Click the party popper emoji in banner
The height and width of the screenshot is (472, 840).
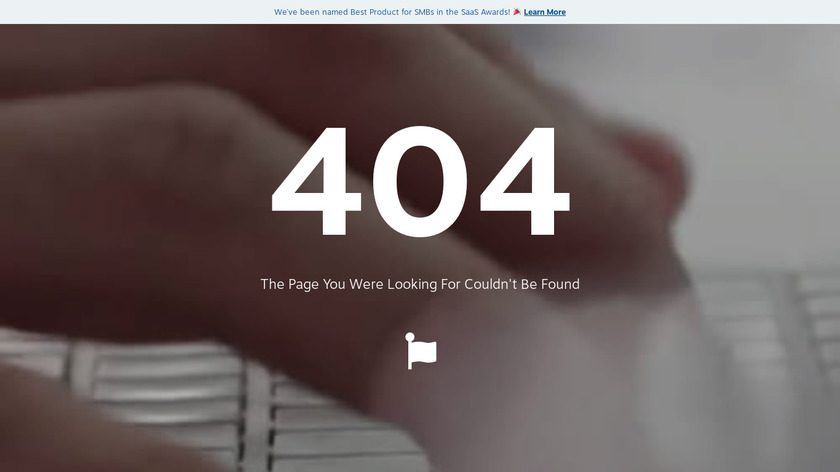[517, 11]
